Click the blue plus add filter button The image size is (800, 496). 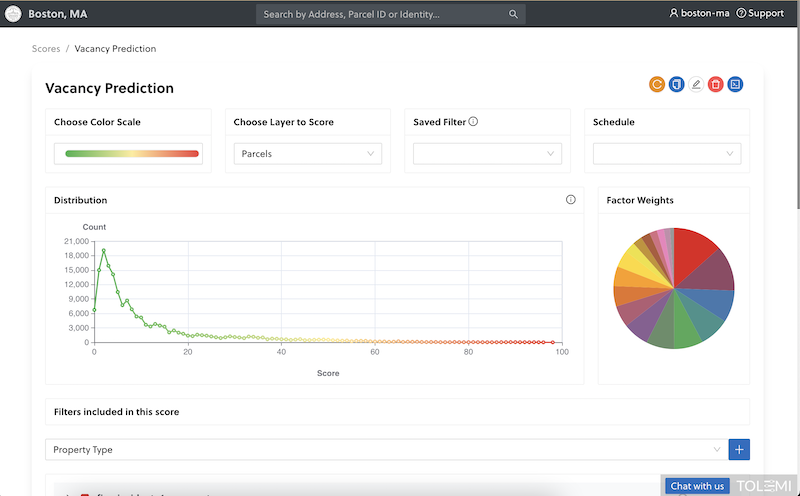pyautogui.click(x=739, y=450)
